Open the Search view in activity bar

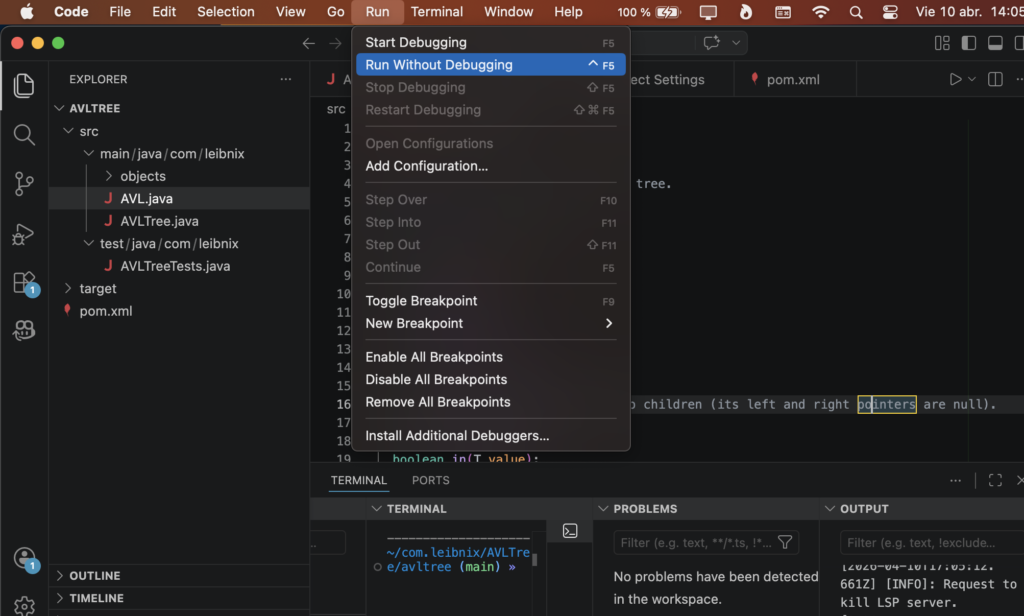24,134
